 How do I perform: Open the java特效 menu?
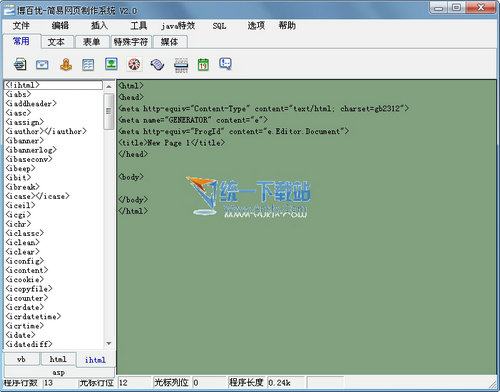178,26
